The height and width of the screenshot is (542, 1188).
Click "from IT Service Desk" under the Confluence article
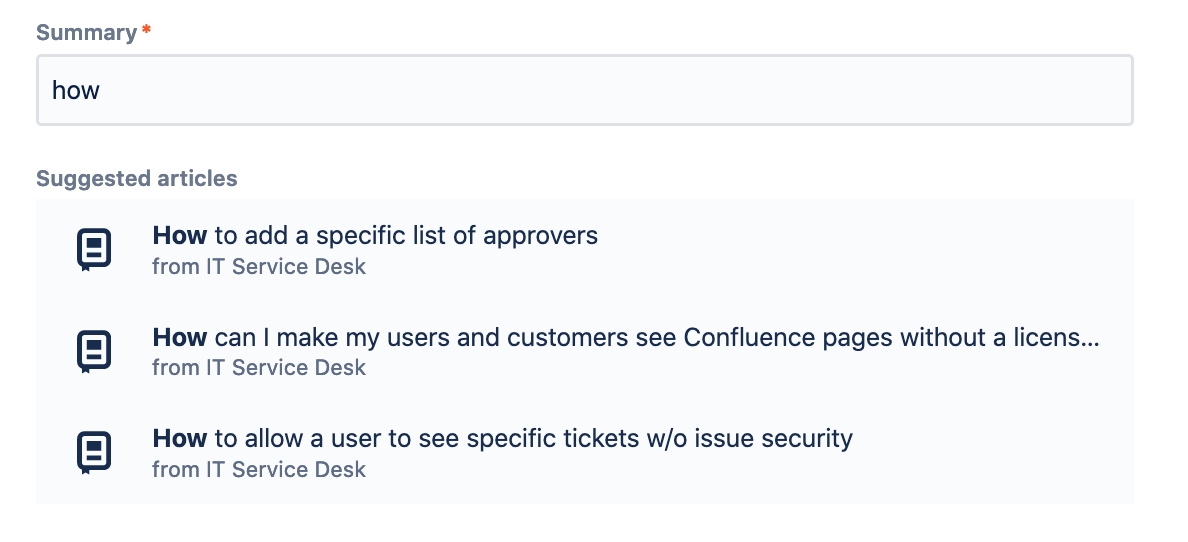(259, 368)
